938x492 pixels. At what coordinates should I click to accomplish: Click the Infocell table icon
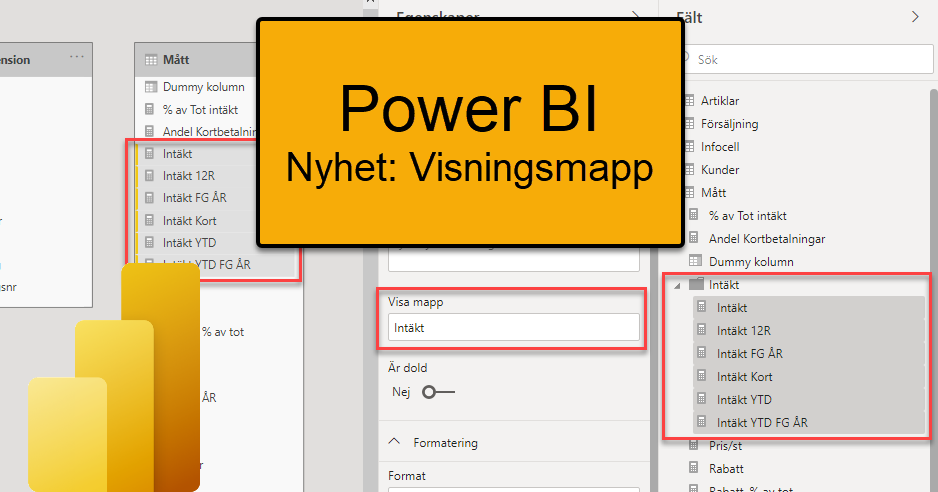[x=688, y=147]
